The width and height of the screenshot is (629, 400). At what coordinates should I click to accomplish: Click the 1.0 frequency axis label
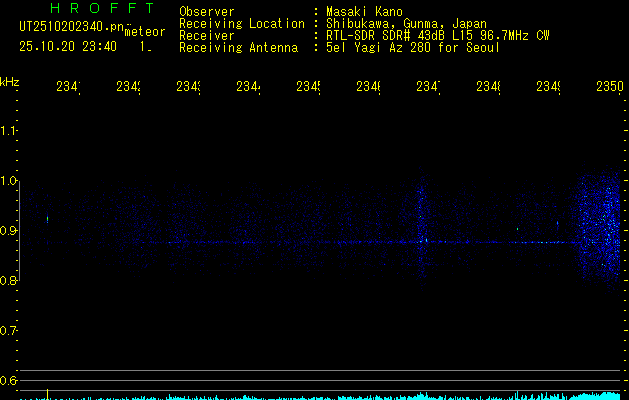coord(9,181)
